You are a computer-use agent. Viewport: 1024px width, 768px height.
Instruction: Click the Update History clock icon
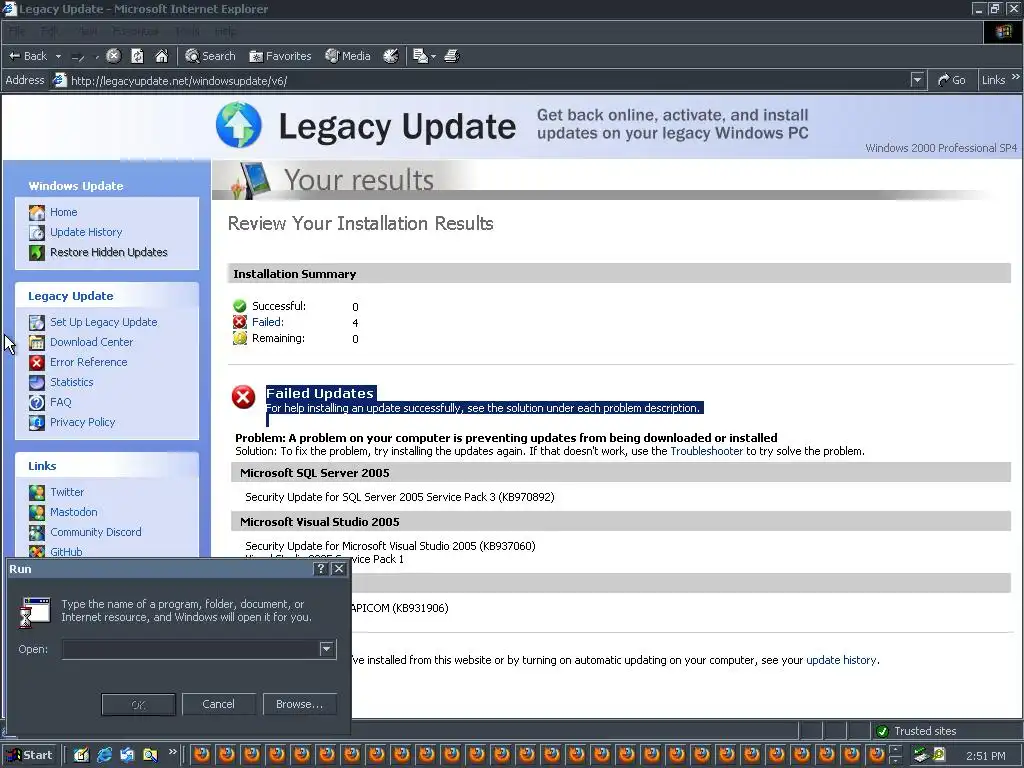tap(37, 232)
